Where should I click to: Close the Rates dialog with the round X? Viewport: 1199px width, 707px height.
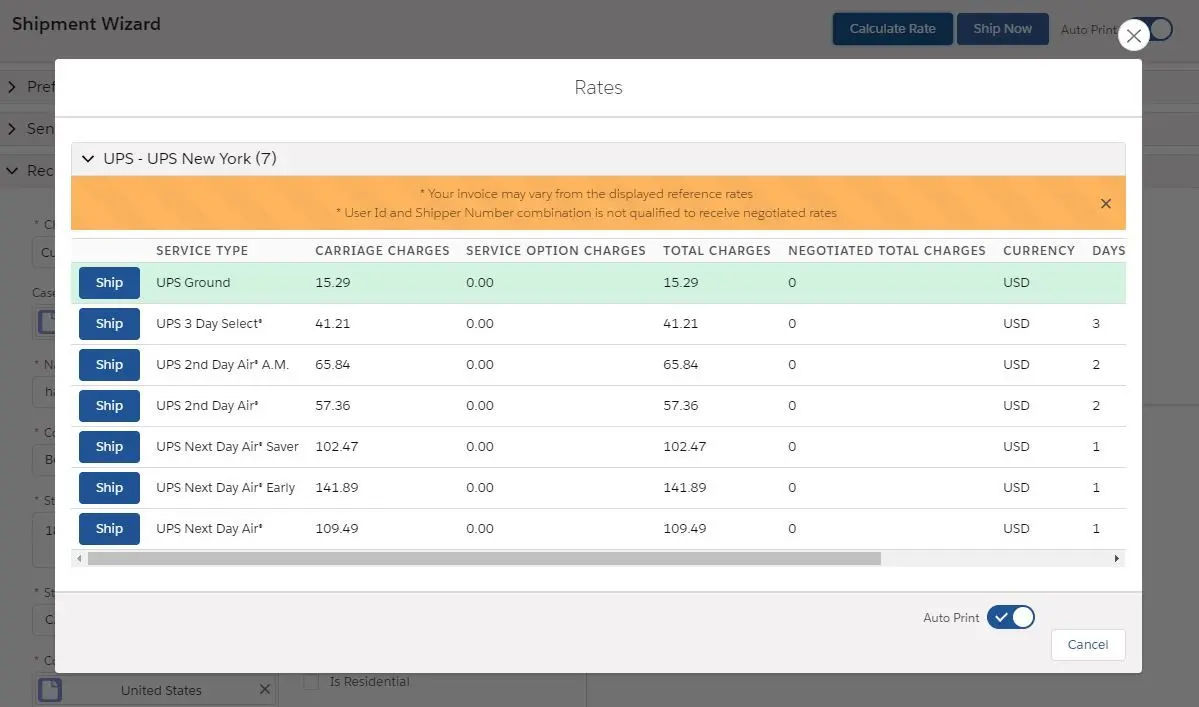point(1133,35)
